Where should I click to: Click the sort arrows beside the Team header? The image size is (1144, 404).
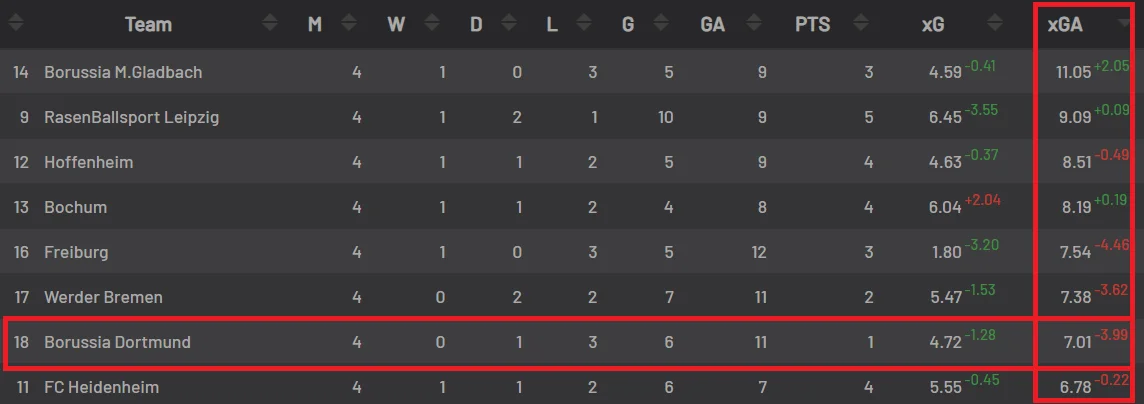(270, 25)
